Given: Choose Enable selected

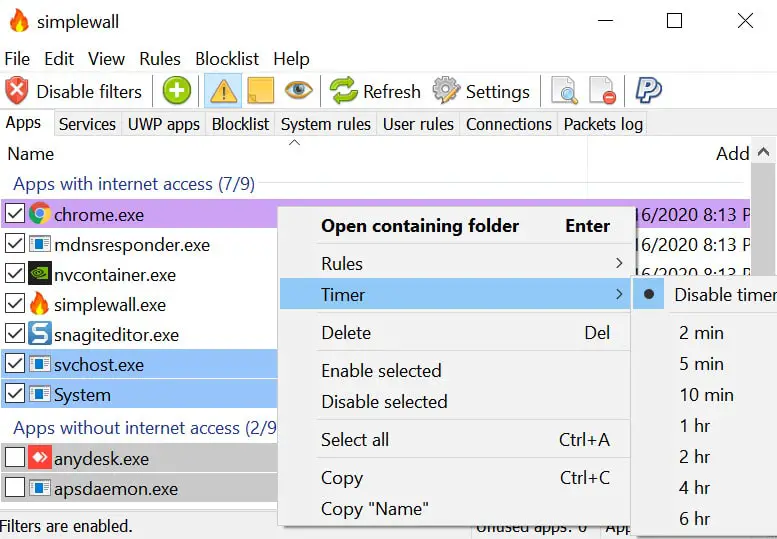Looking at the screenshot, I should tap(455, 371).
